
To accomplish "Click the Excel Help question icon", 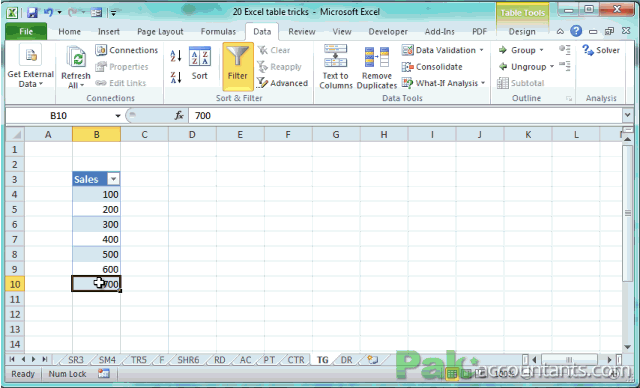I will 576,31.
